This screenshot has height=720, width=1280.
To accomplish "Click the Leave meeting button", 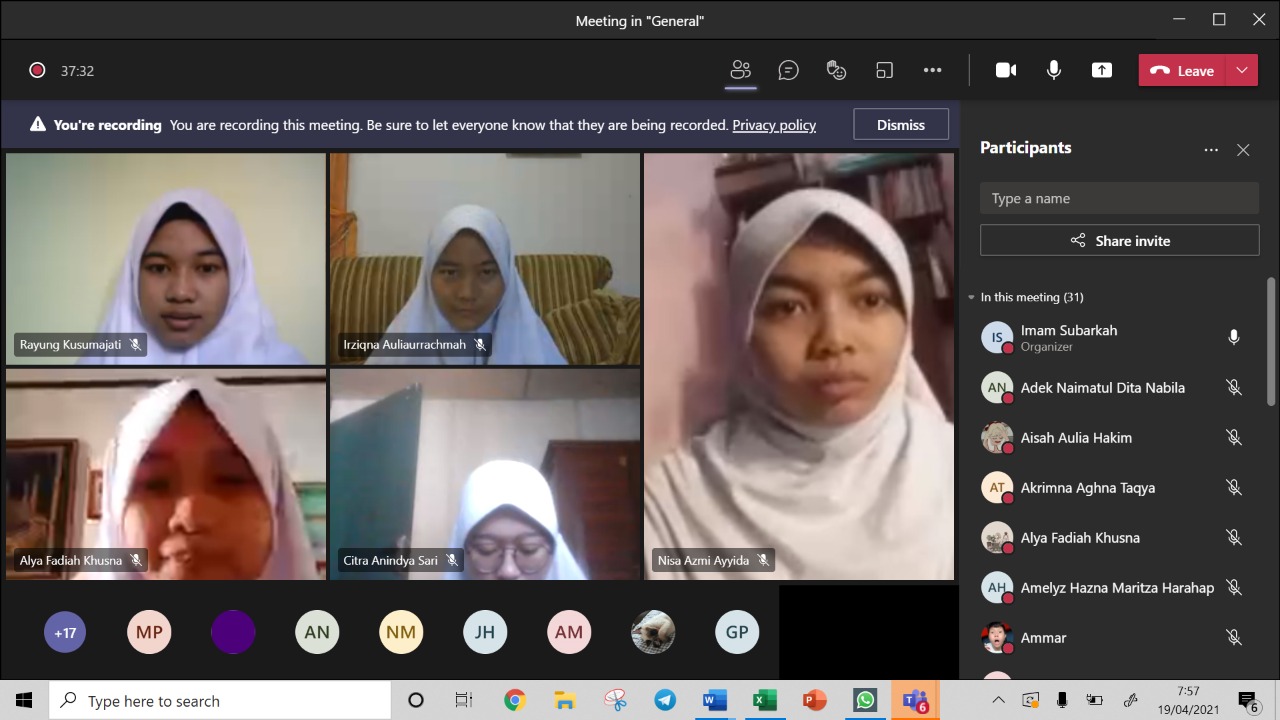I will click(x=1183, y=70).
